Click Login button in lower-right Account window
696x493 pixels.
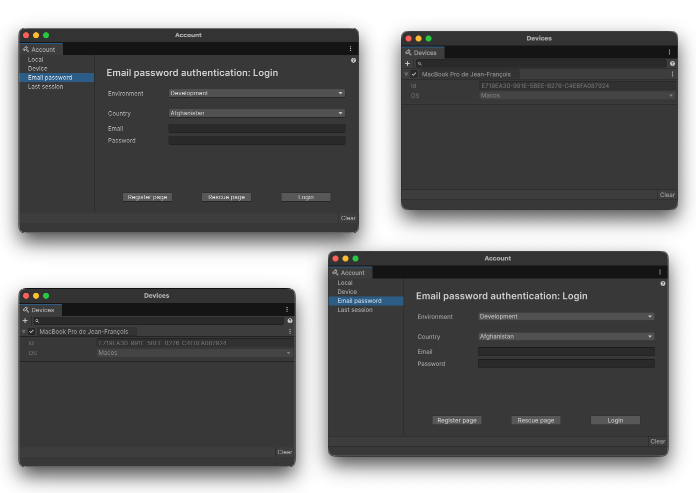(615, 420)
